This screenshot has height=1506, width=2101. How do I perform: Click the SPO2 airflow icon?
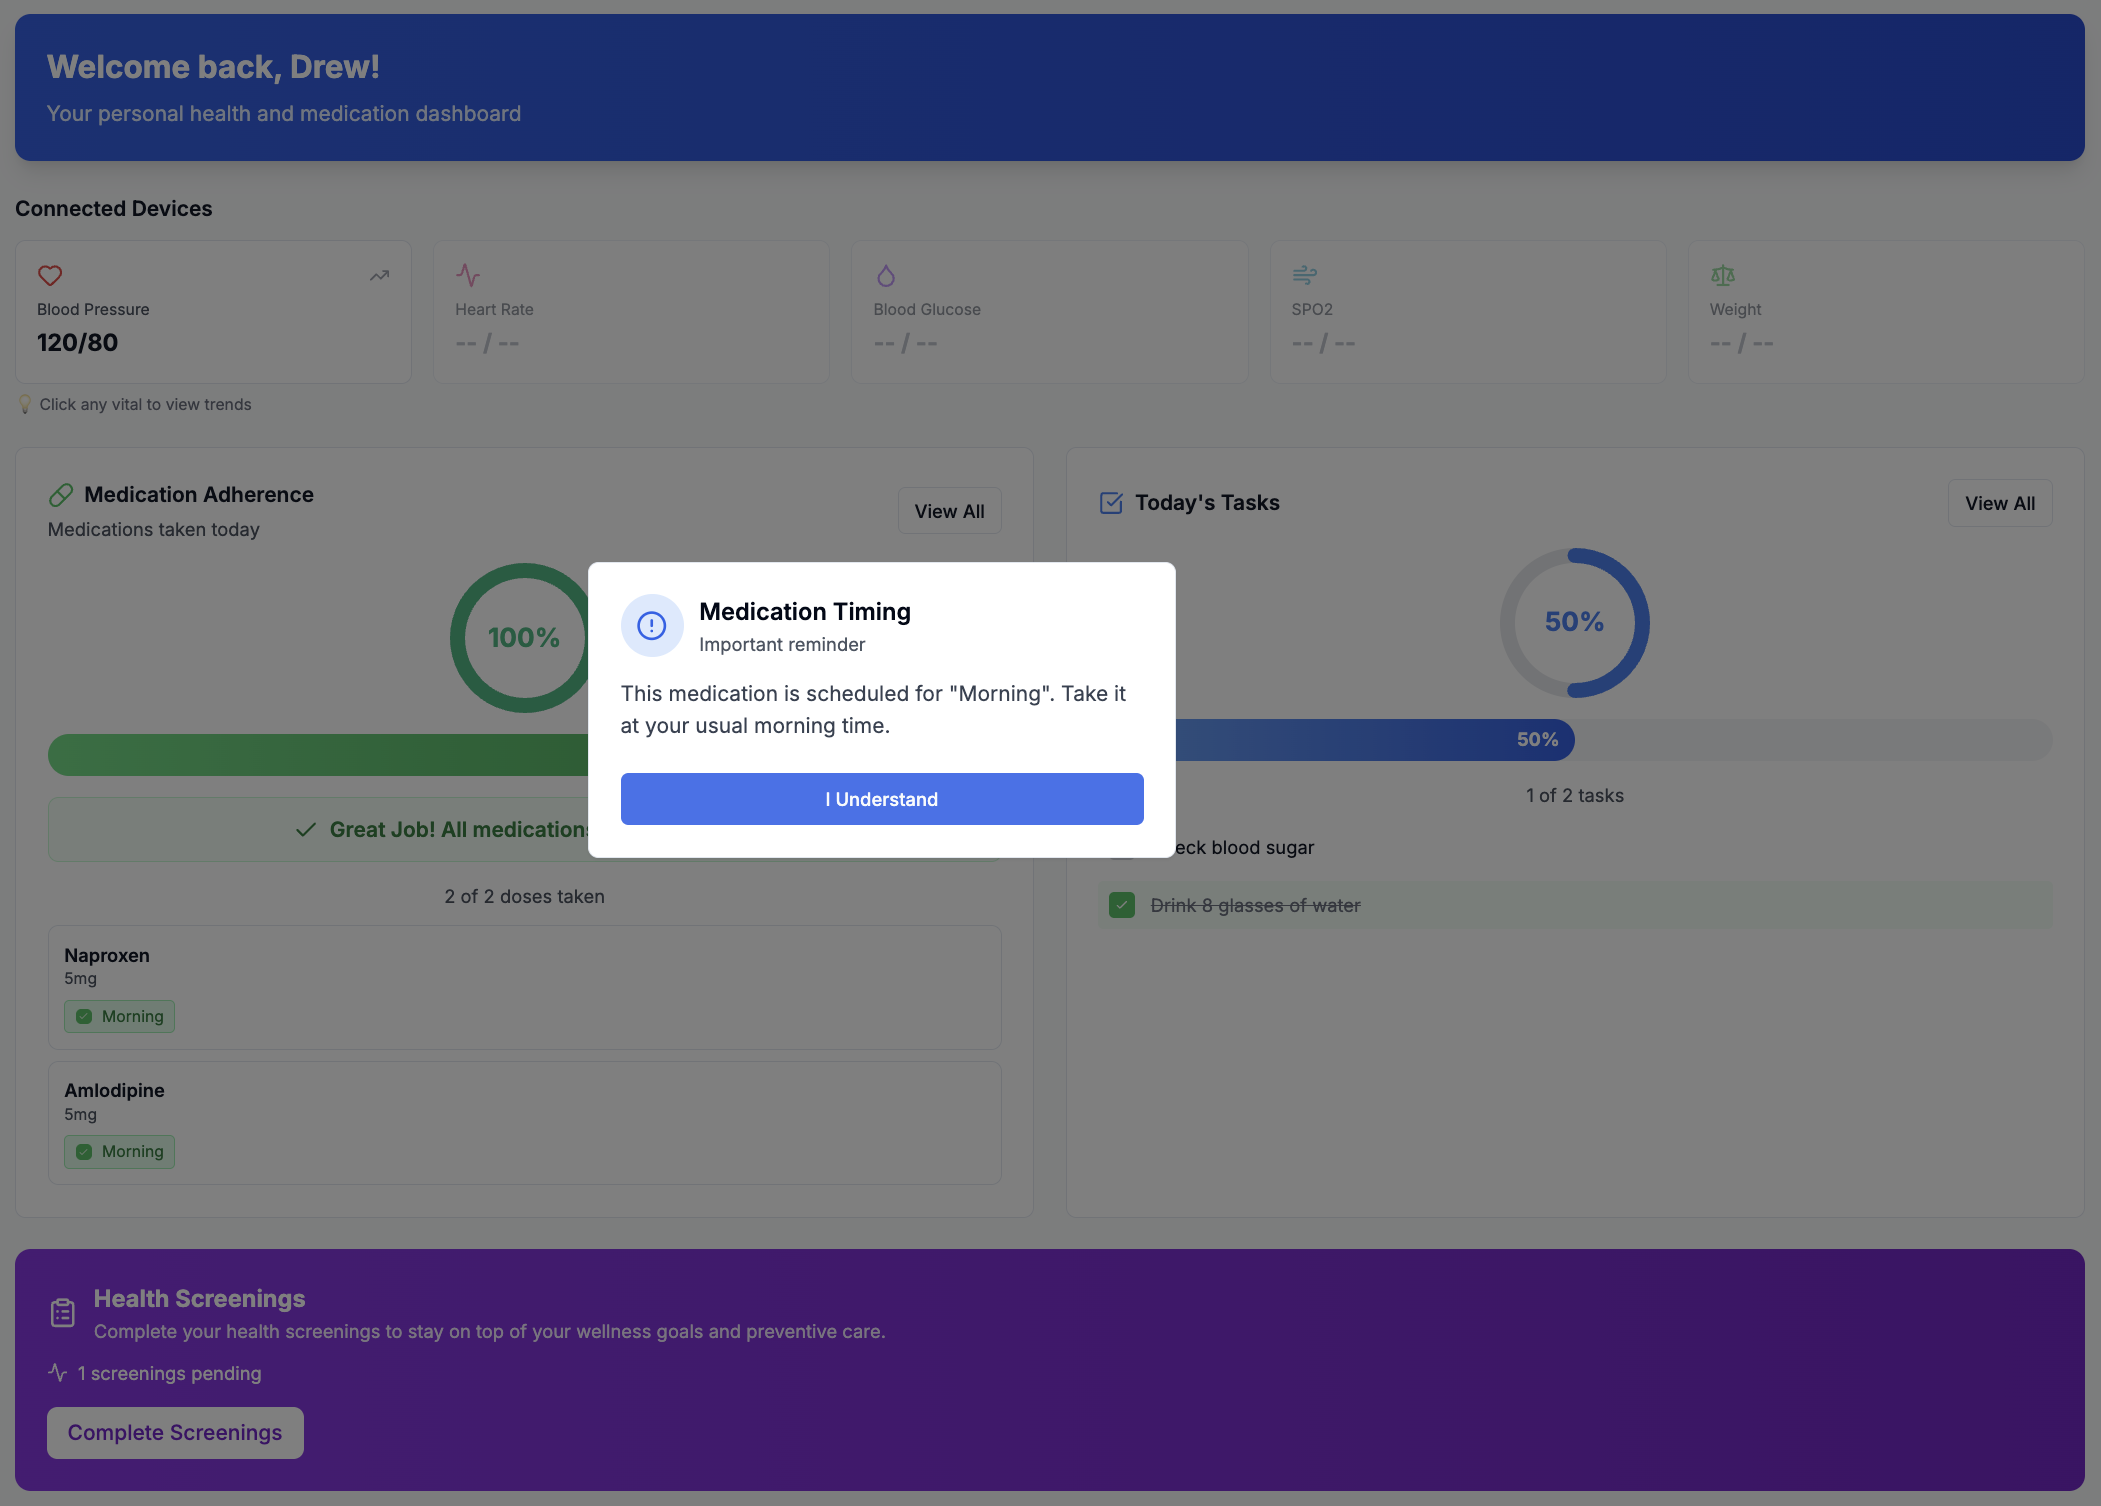click(1306, 275)
